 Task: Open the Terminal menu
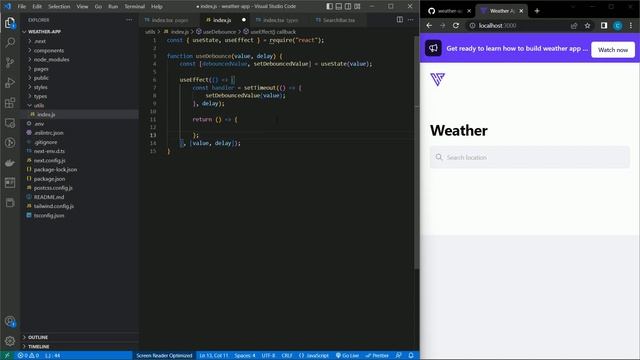tap(135, 7)
